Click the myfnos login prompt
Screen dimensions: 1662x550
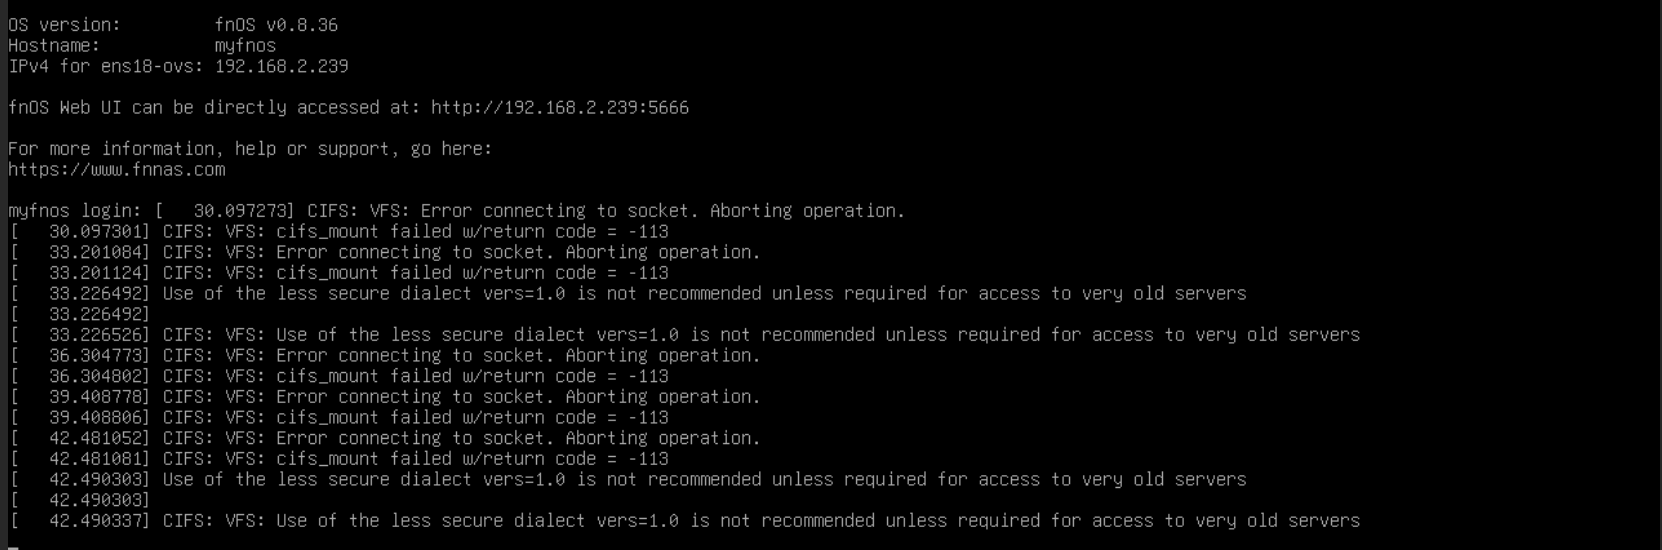click(75, 211)
